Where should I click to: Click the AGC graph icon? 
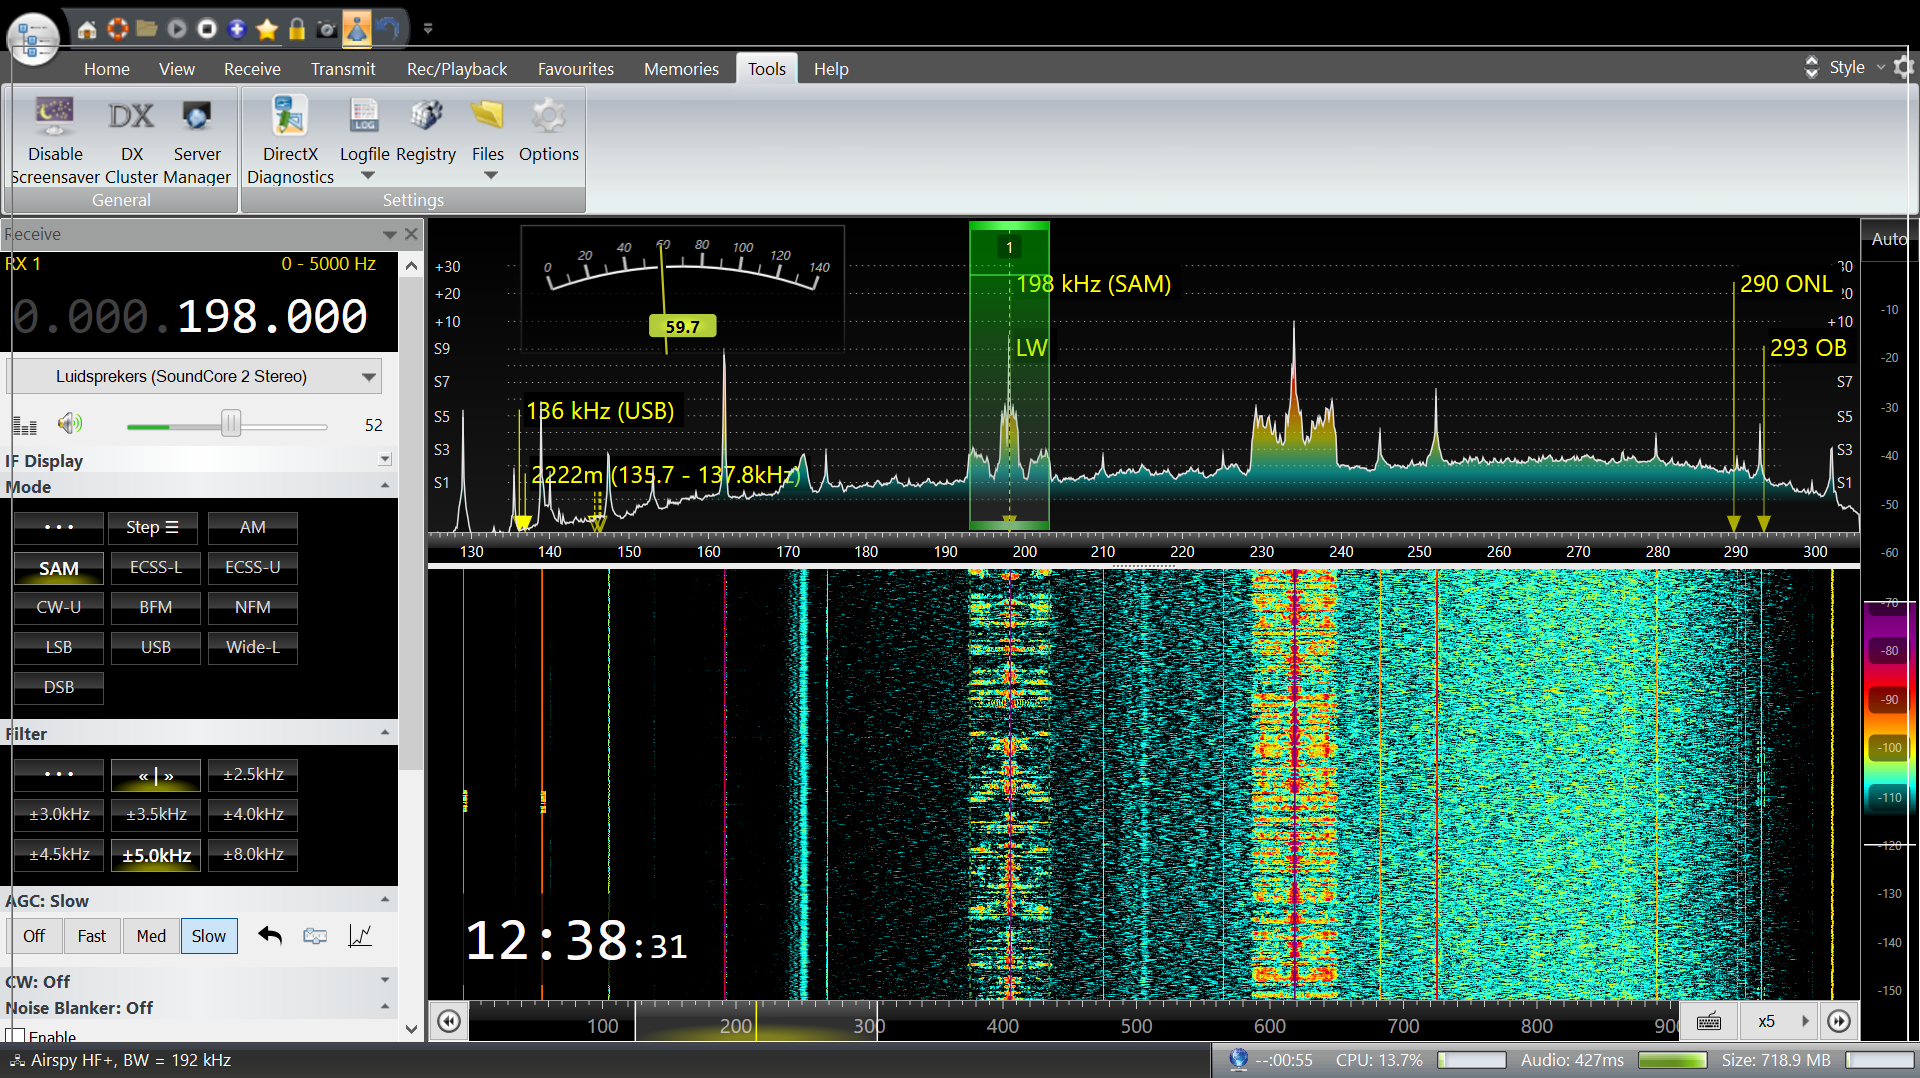pos(360,936)
